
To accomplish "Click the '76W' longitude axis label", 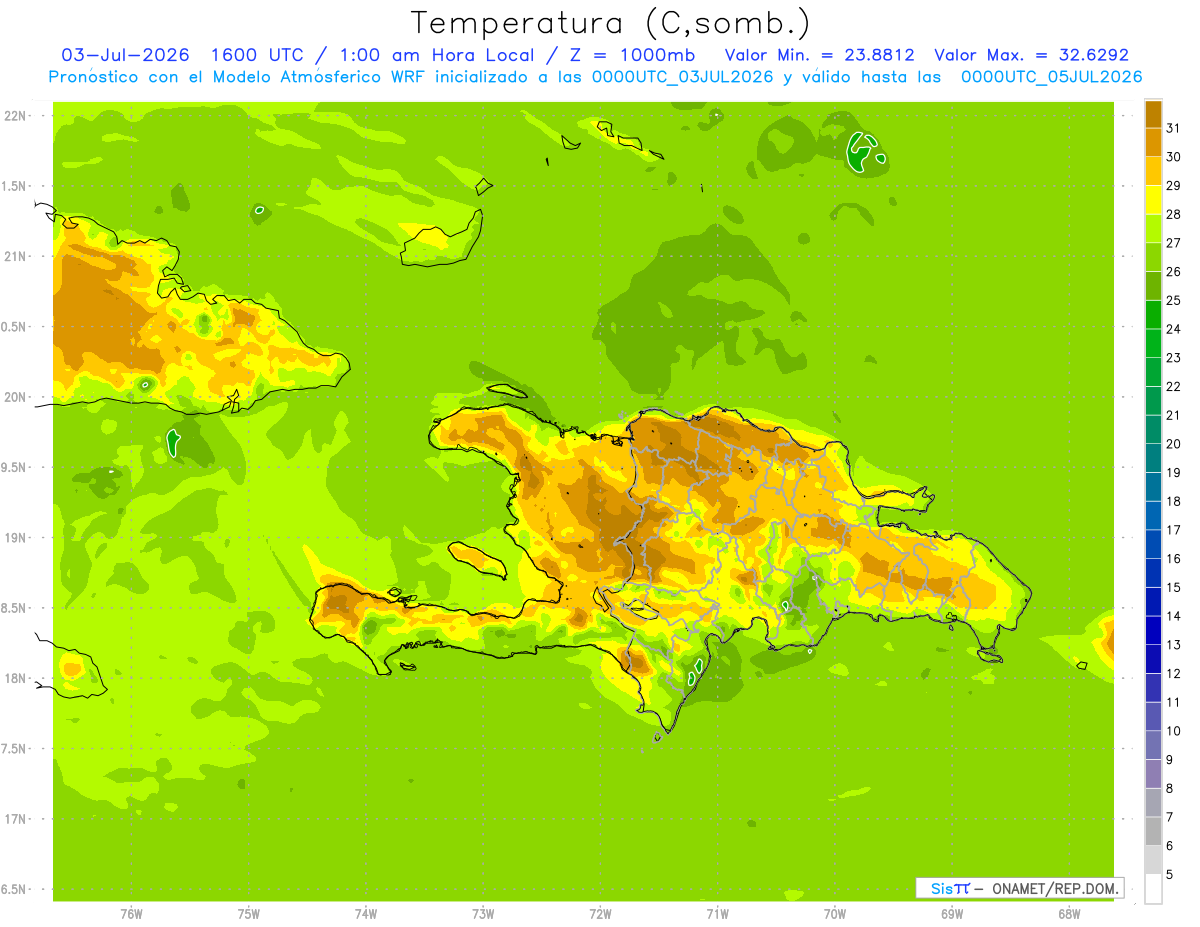I will click(131, 914).
